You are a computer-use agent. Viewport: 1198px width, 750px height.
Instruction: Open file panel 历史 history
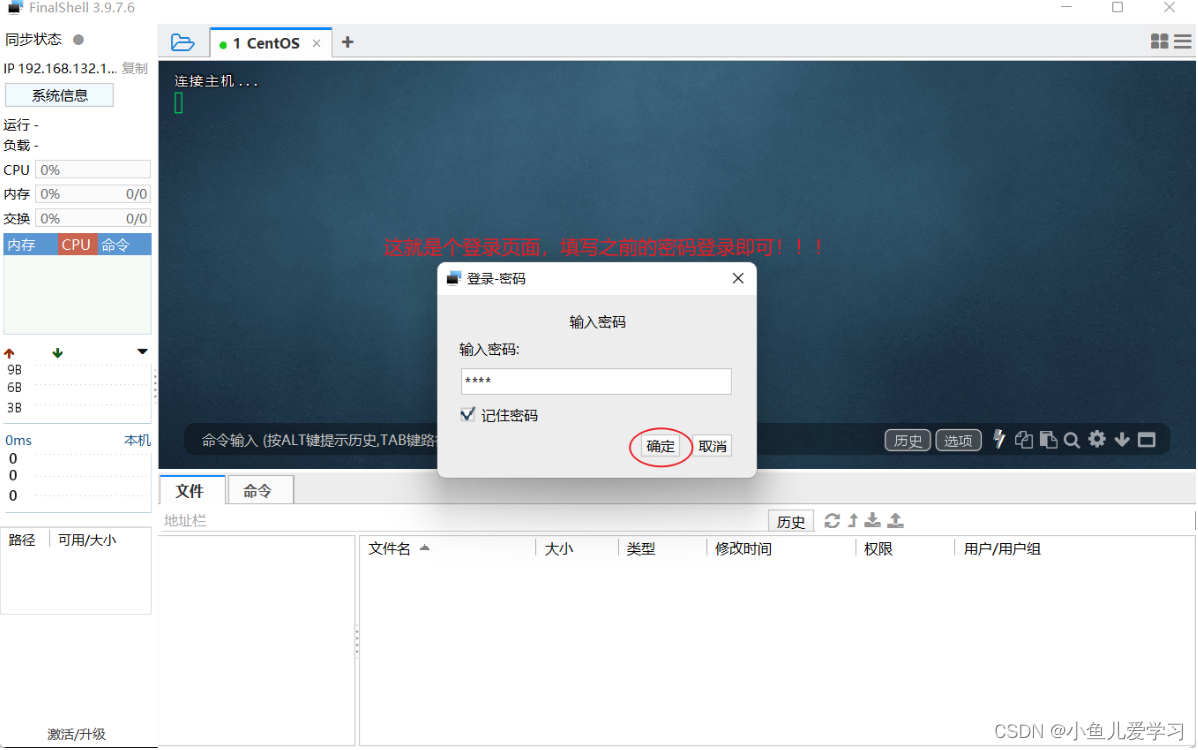coord(791,521)
